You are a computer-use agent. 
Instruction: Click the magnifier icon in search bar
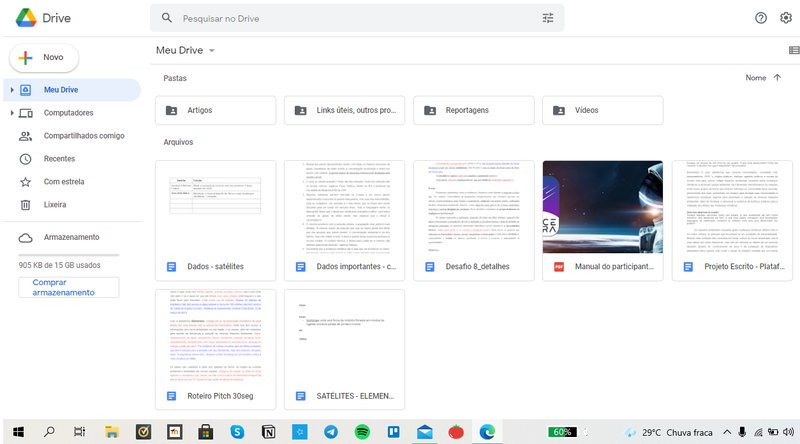tap(167, 18)
